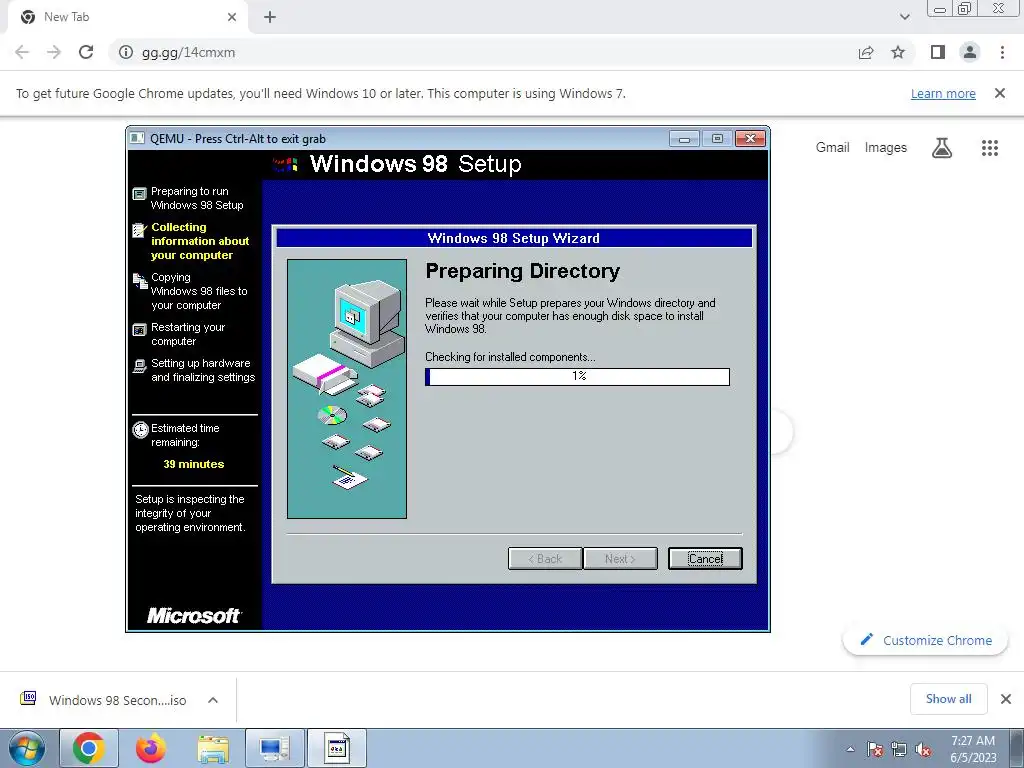Open a new tab with plus button
This screenshot has width=1024, height=768.
tap(270, 17)
